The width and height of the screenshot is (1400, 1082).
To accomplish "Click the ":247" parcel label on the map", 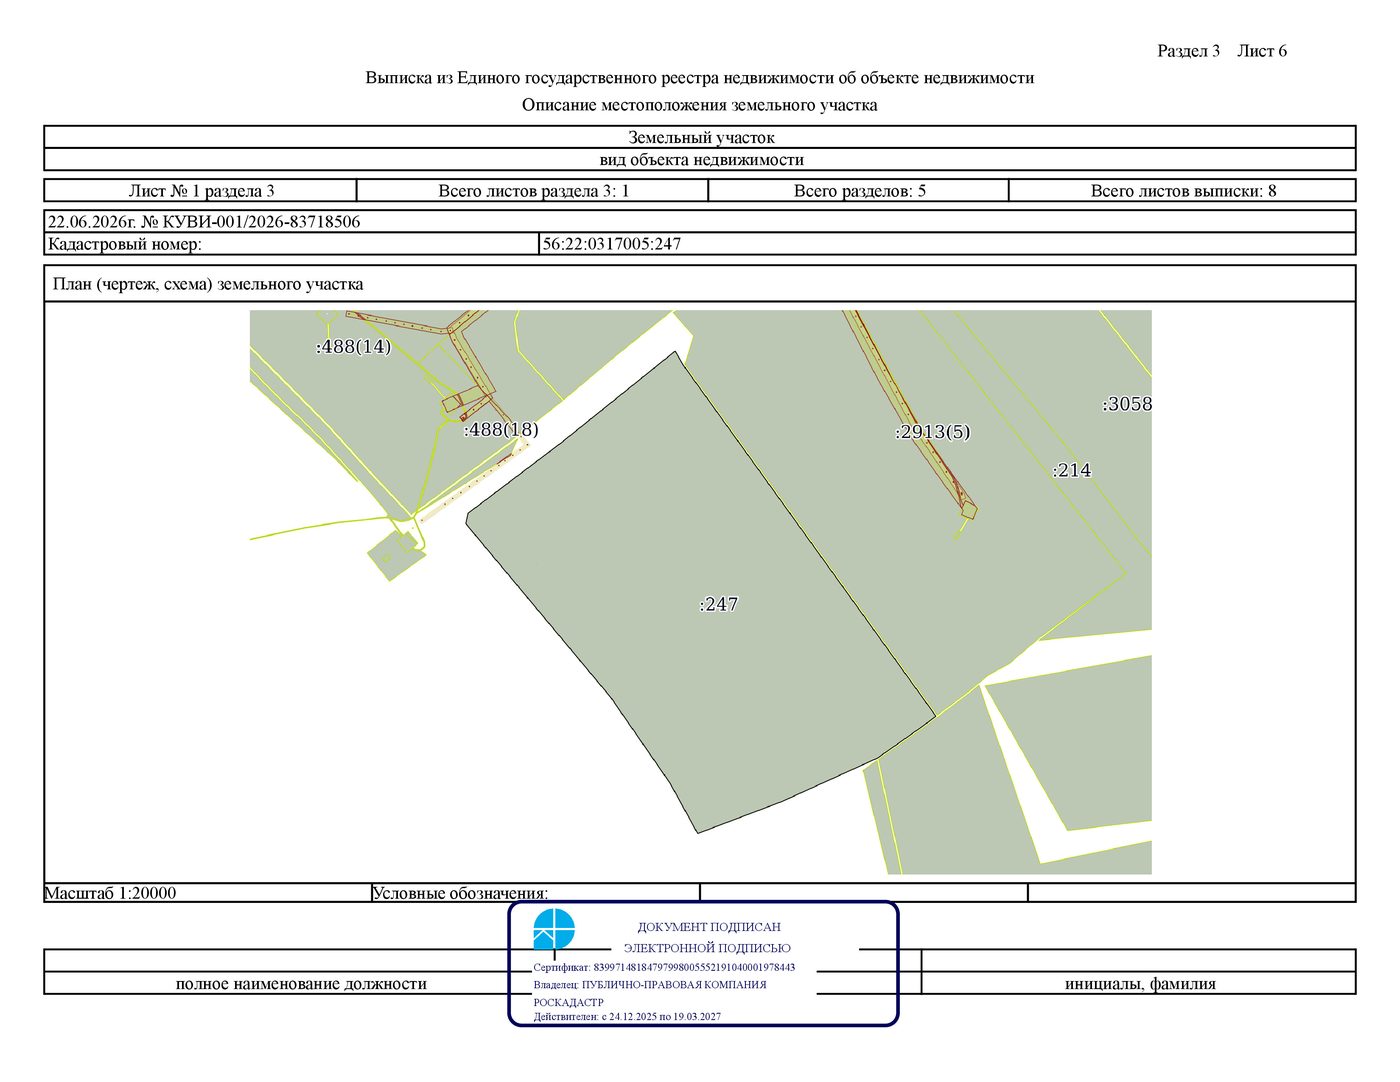I will [x=719, y=604].
